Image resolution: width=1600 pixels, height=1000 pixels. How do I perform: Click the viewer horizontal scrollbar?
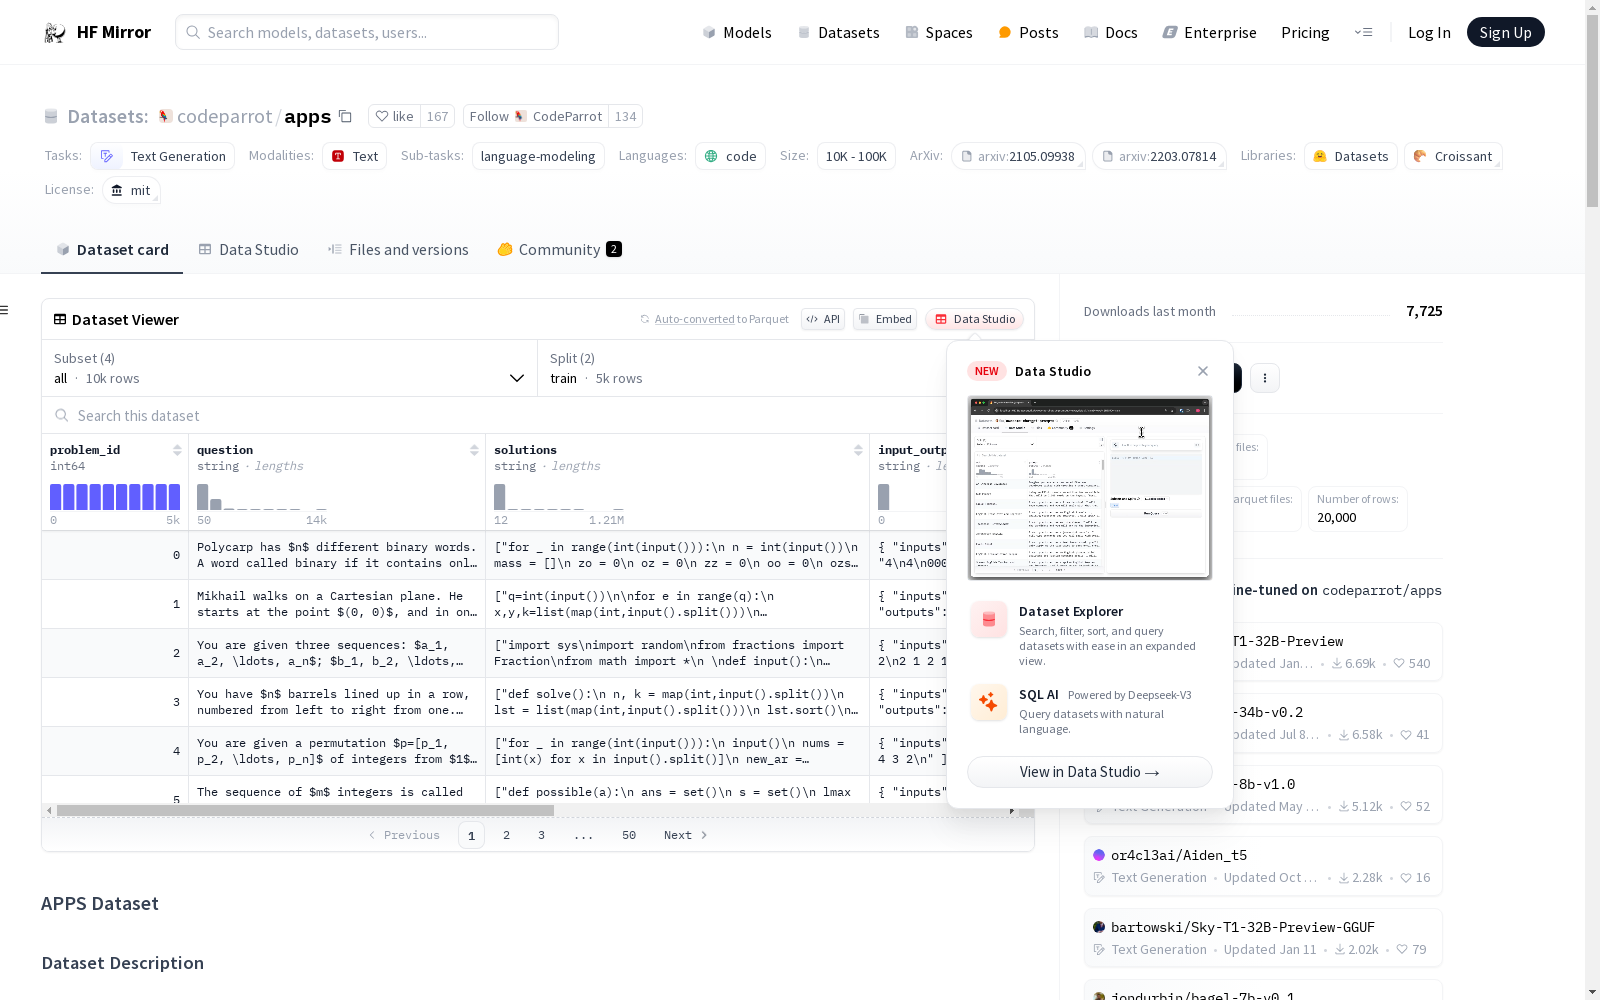coord(305,810)
